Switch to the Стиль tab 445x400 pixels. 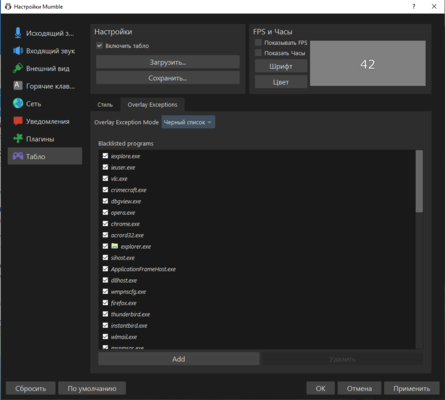tap(105, 105)
